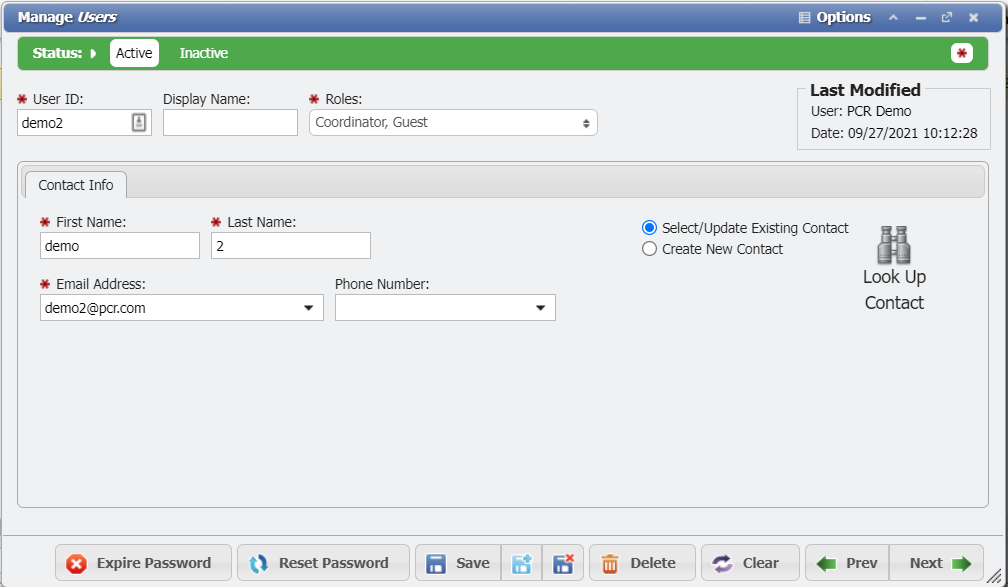Image resolution: width=1008 pixels, height=587 pixels.
Task: Expand the Phone Number dropdown arrow
Action: click(x=540, y=308)
